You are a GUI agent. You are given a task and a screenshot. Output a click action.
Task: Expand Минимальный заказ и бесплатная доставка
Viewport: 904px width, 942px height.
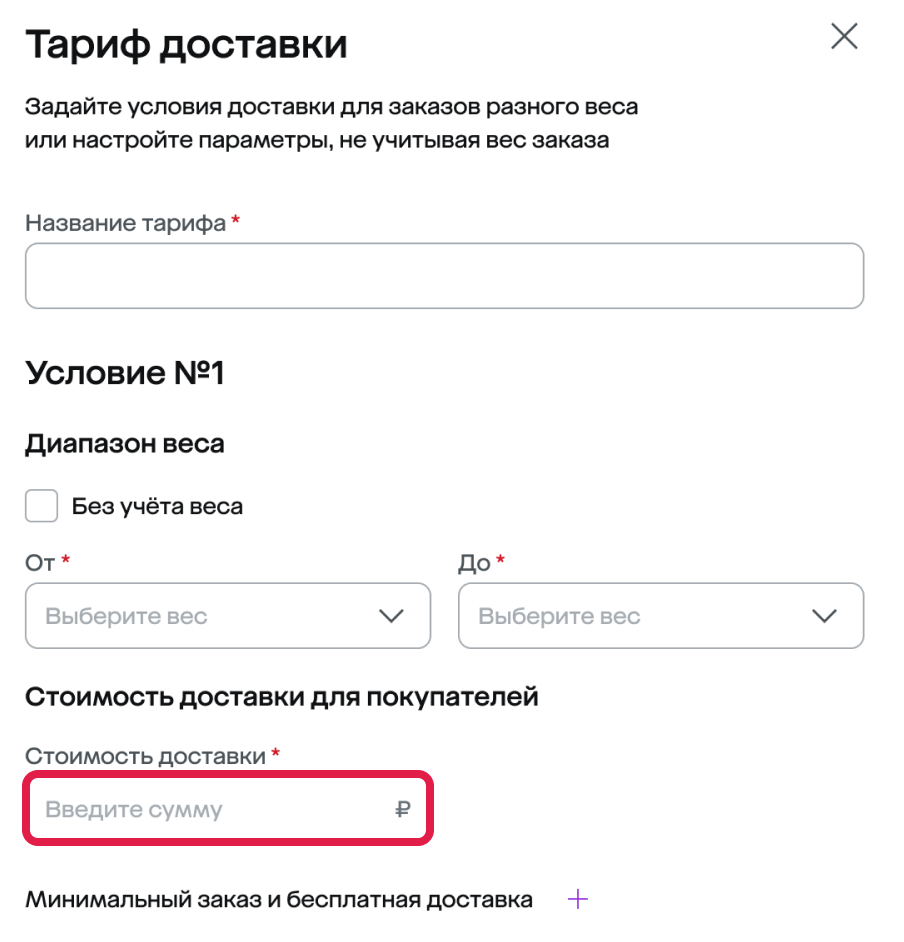279,900
